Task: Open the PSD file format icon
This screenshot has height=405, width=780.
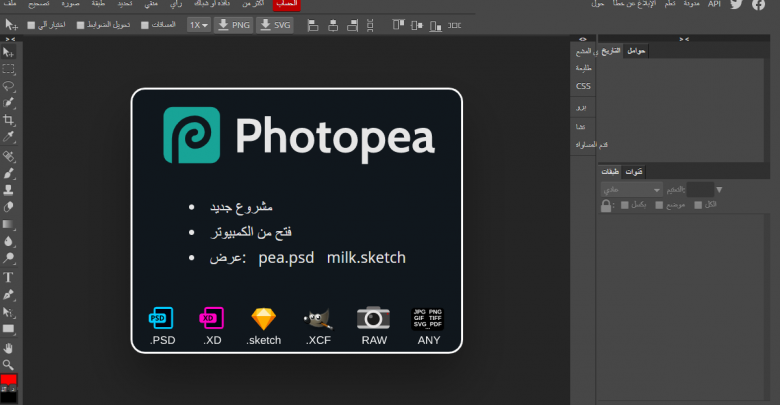Action: click(x=161, y=318)
